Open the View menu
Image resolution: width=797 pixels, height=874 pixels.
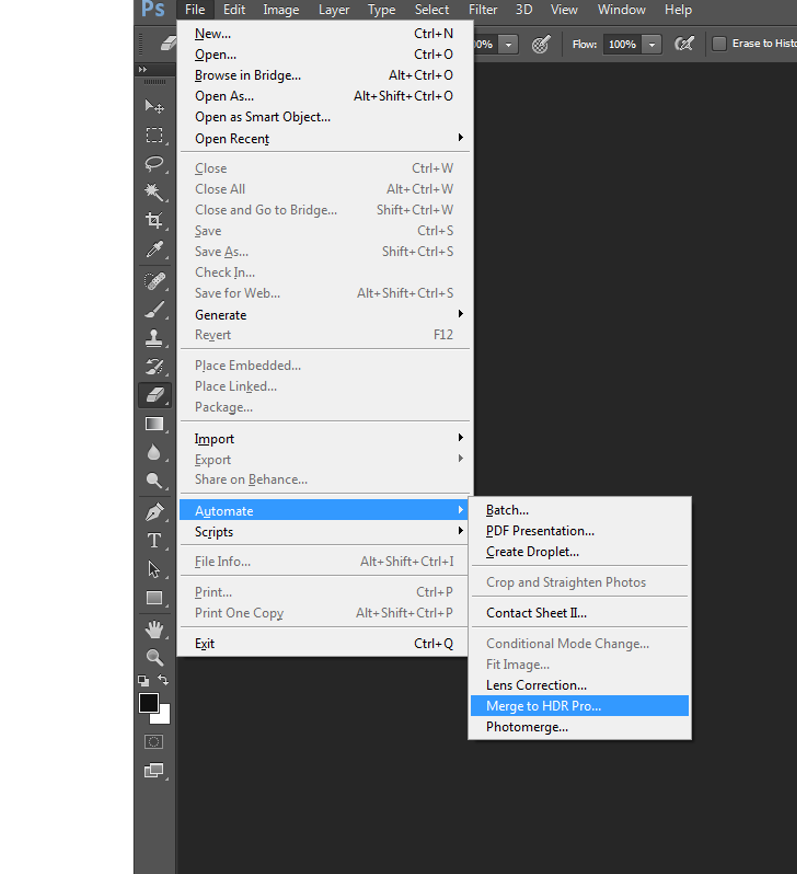pyautogui.click(x=564, y=9)
